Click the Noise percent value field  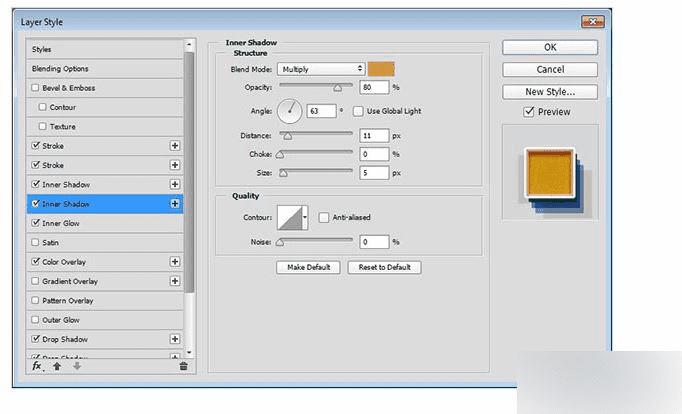[374, 242]
